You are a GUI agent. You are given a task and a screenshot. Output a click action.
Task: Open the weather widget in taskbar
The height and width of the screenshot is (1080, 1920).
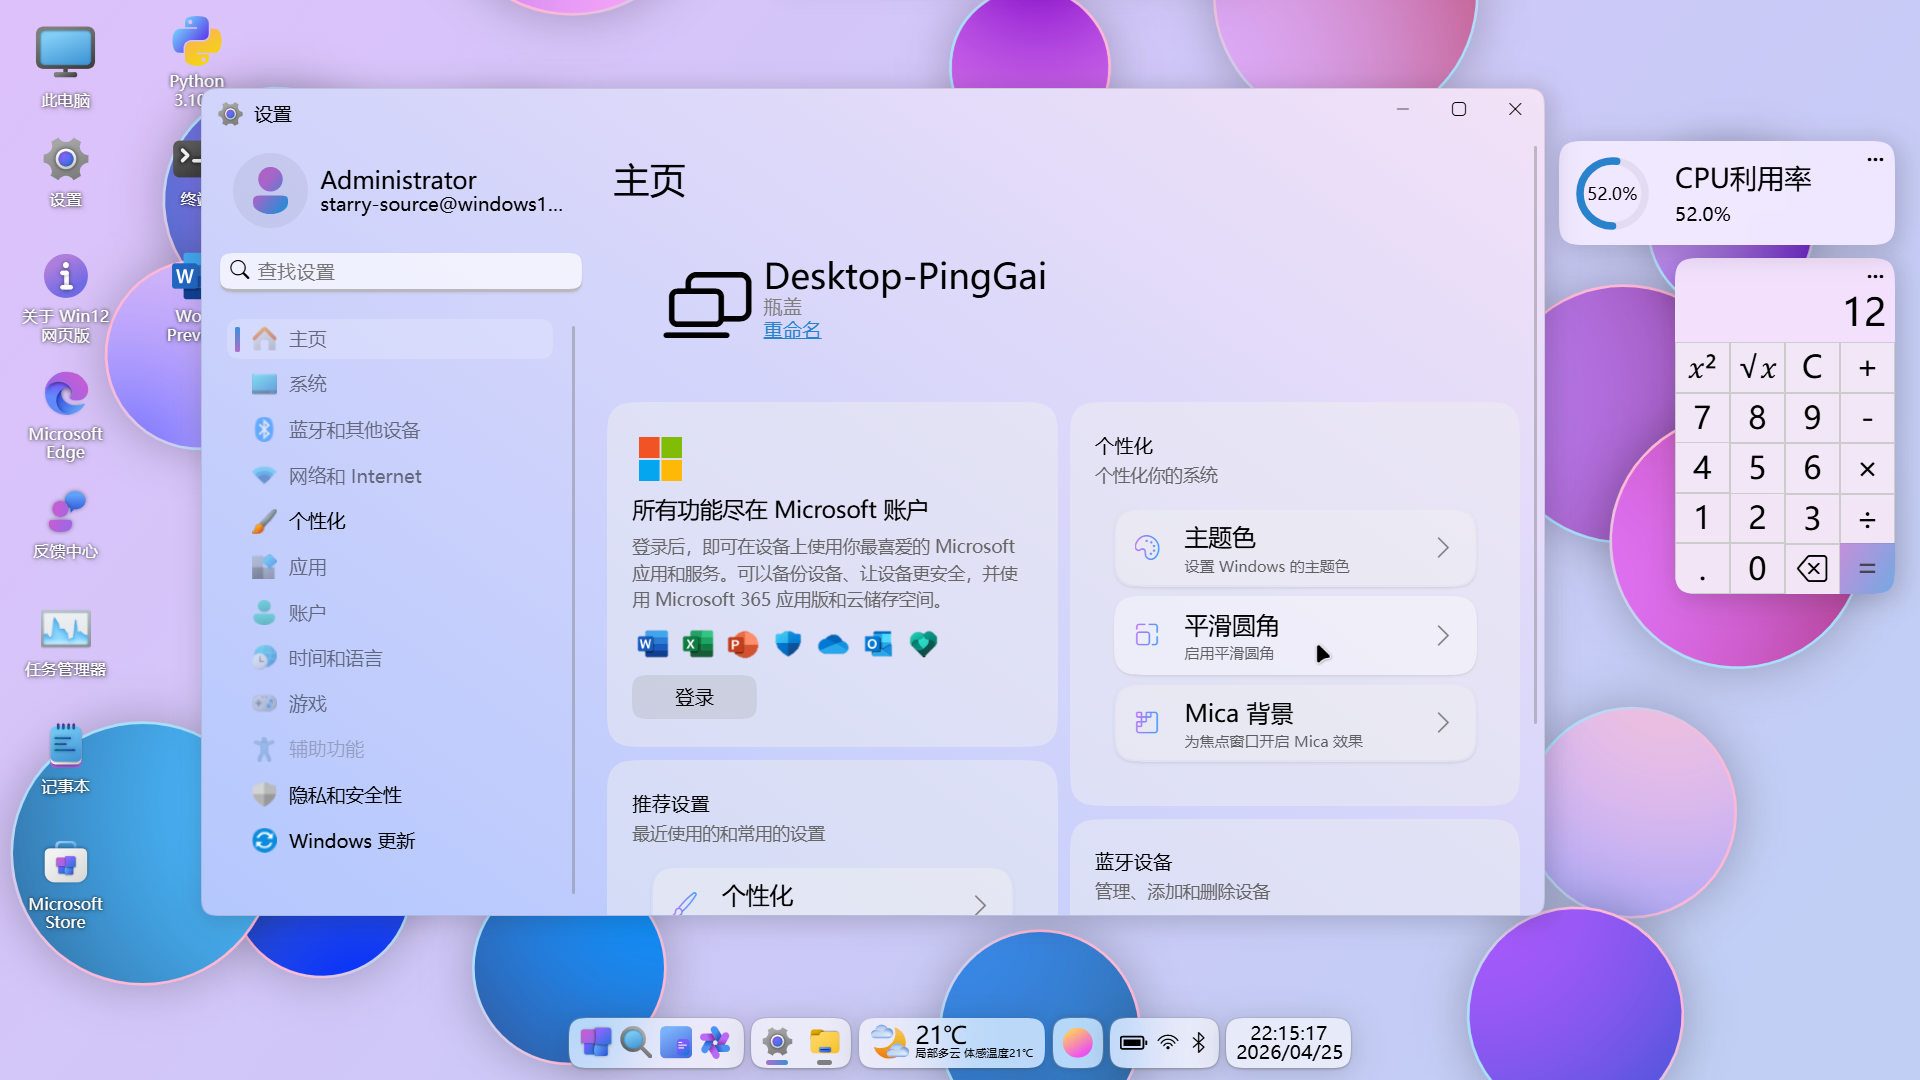tap(951, 1043)
